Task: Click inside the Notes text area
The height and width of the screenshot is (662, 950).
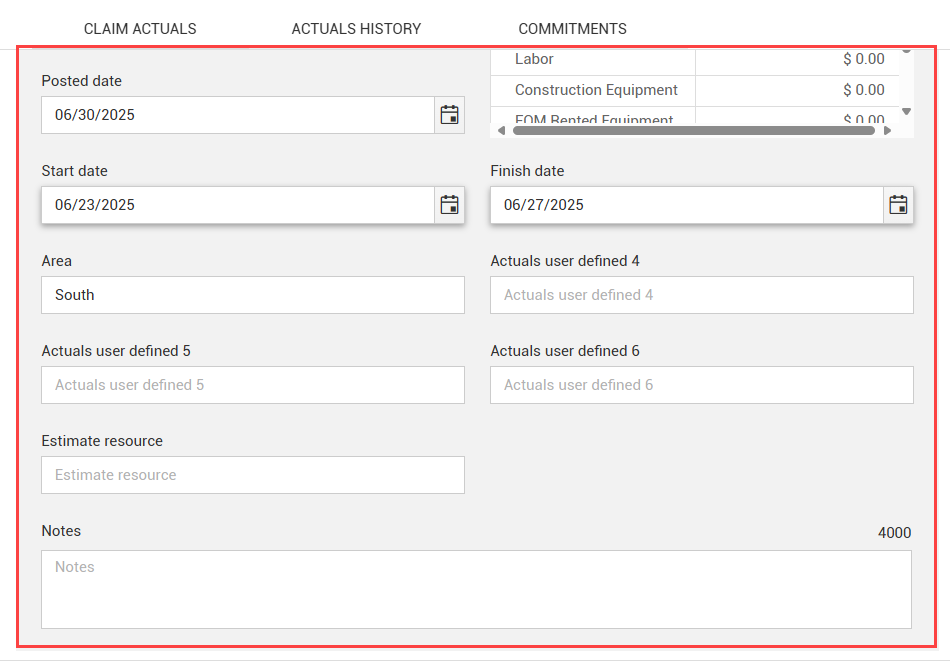Action: [476, 589]
